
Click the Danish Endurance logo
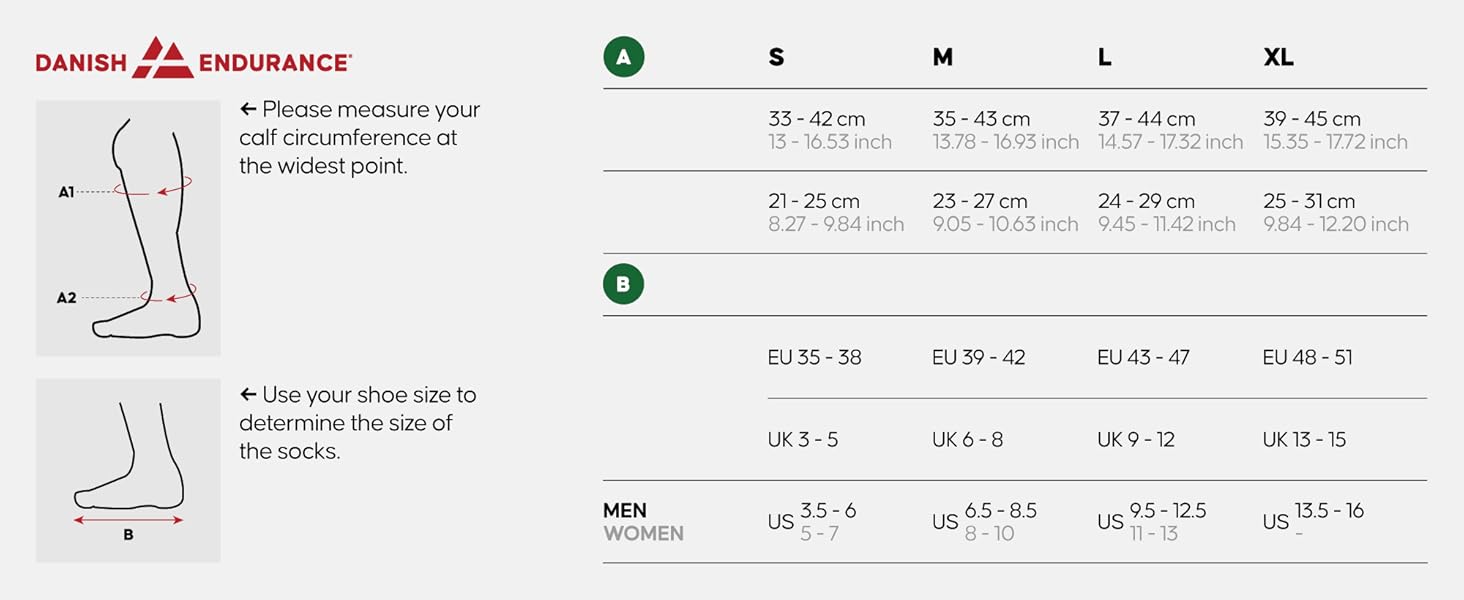[x=193, y=58]
